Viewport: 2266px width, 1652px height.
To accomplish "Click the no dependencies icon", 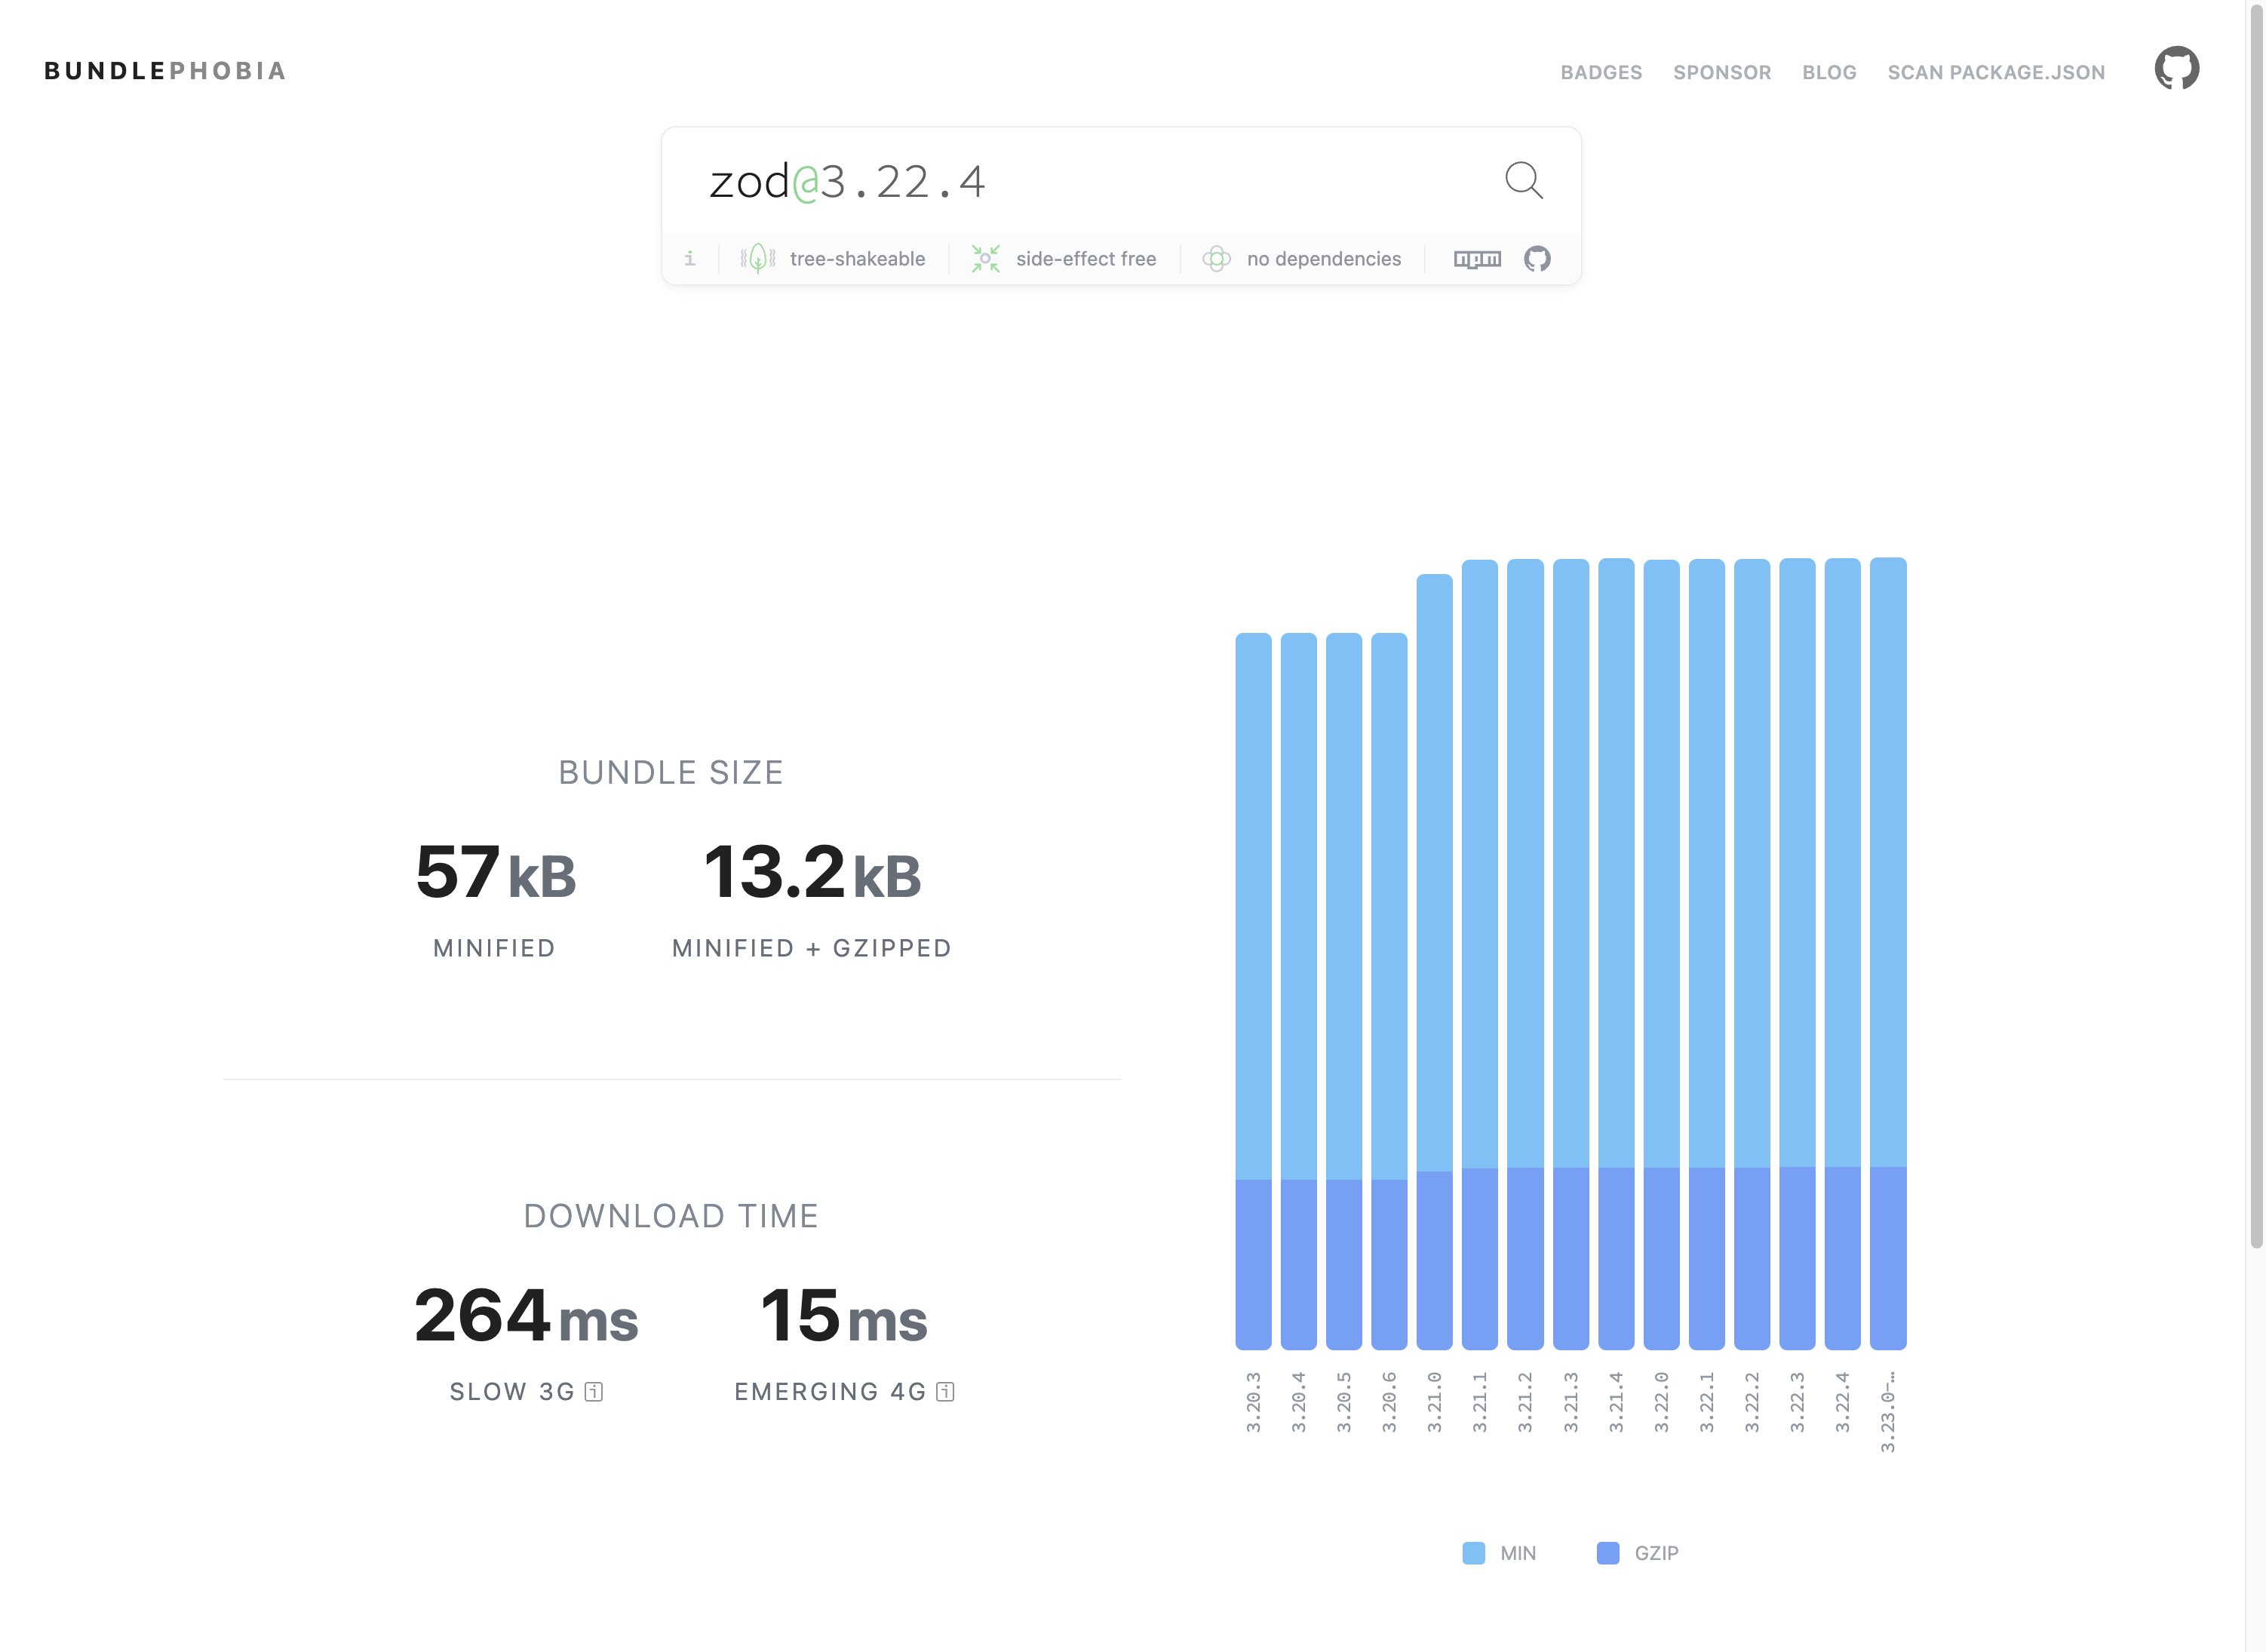I will [1216, 259].
